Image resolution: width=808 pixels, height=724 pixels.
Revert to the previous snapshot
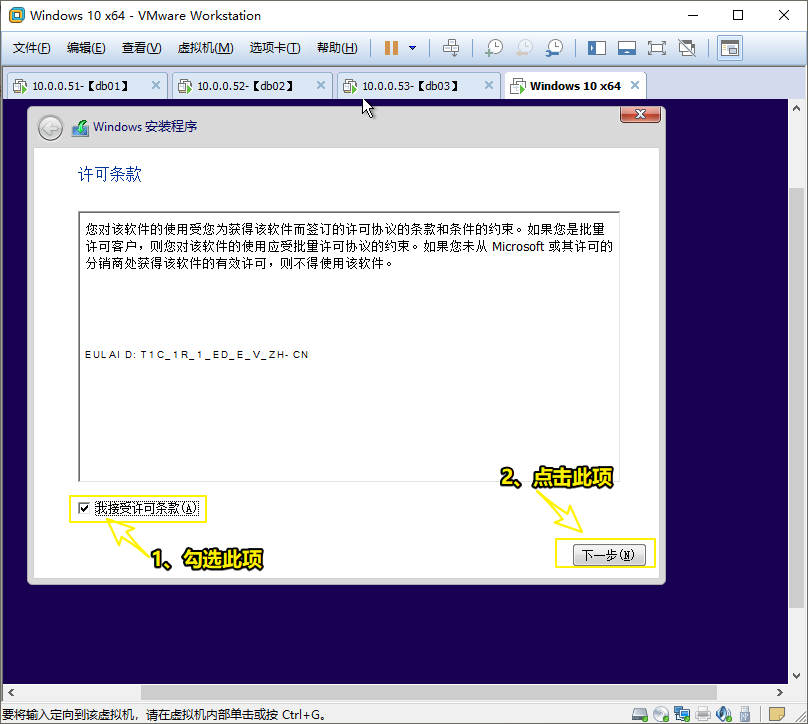[x=524, y=48]
